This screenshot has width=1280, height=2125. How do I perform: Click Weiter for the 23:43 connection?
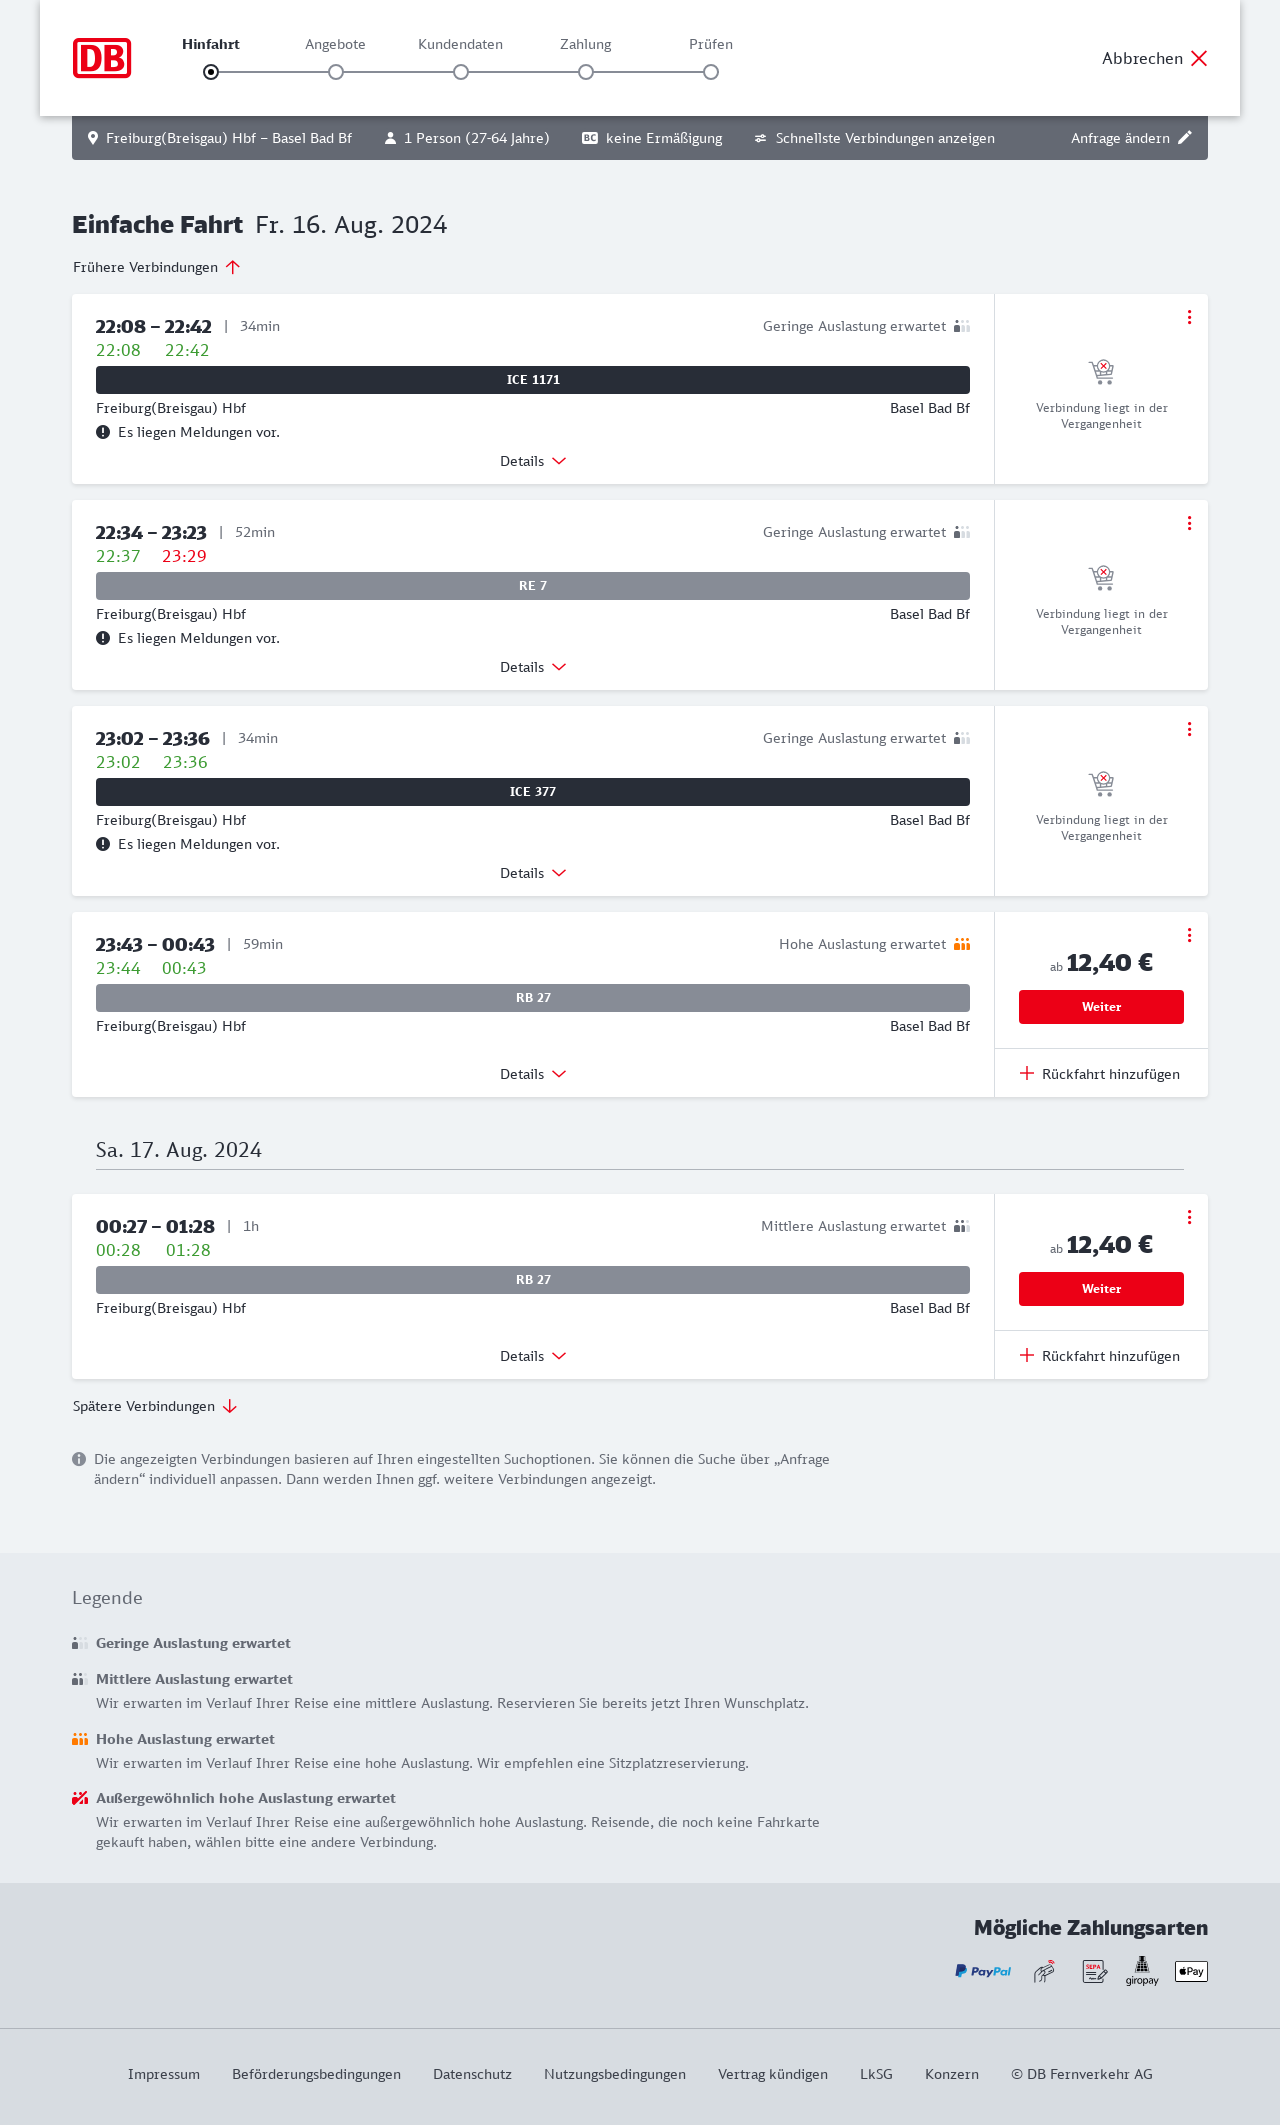pyautogui.click(x=1101, y=1007)
